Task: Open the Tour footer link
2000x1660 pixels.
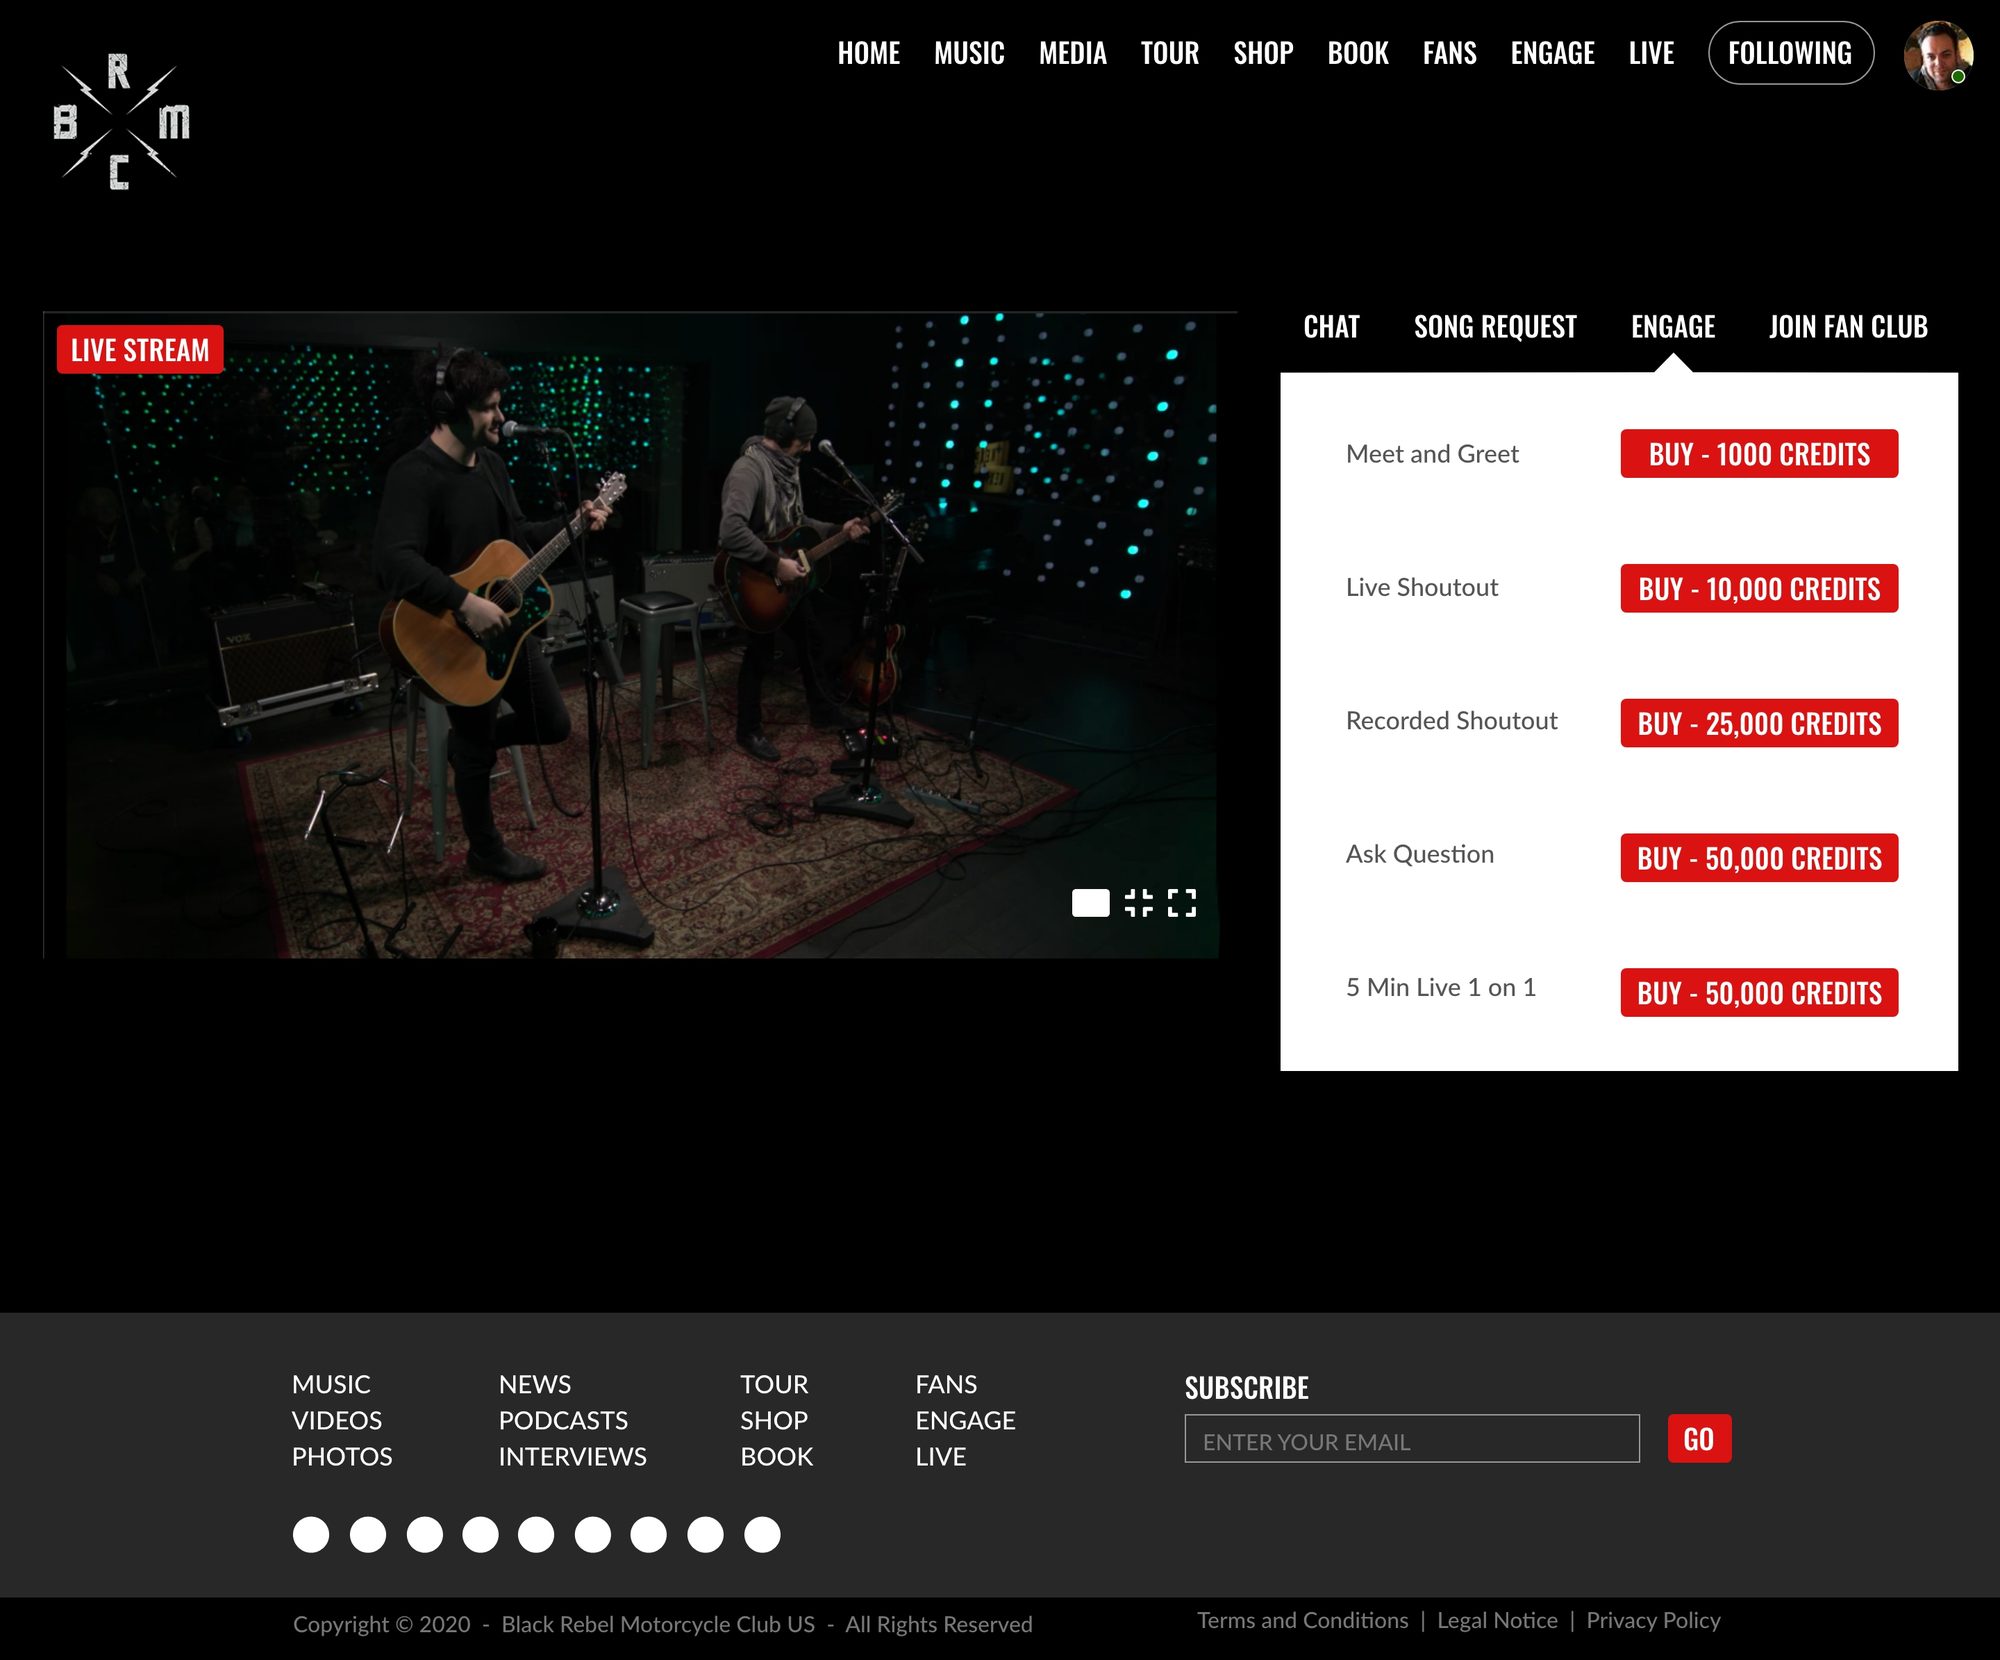Action: [x=774, y=1385]
